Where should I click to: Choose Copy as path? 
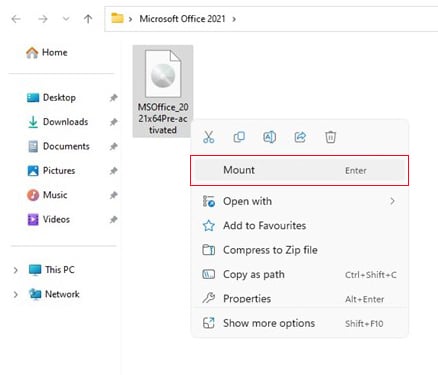point(299,274)
